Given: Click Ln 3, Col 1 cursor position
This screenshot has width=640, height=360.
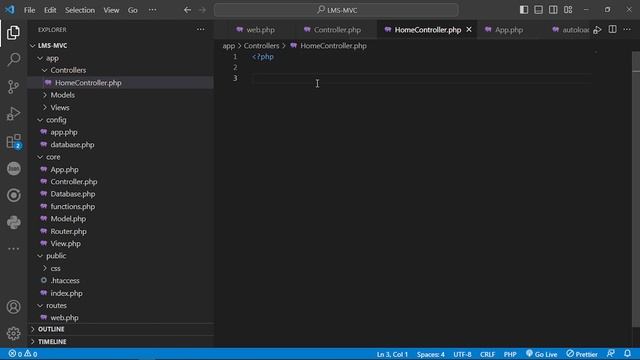Looking at the screenshot, I should (392, 354).
